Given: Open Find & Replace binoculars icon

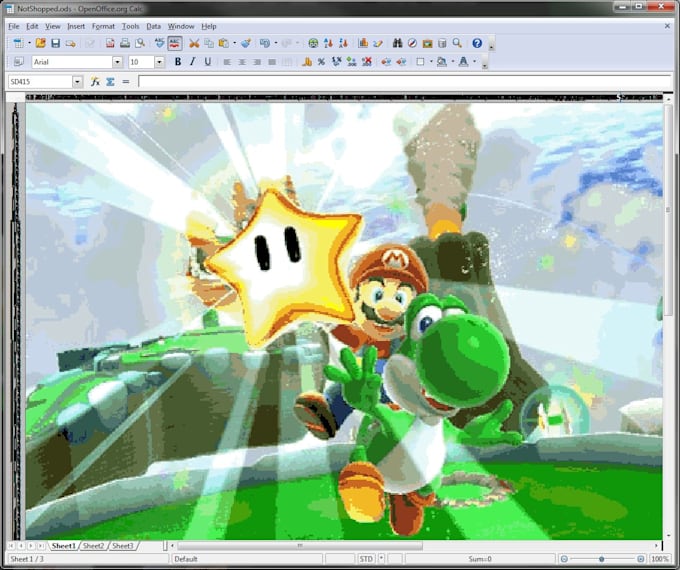Looking at the screenshot, I should coord(398,43).
